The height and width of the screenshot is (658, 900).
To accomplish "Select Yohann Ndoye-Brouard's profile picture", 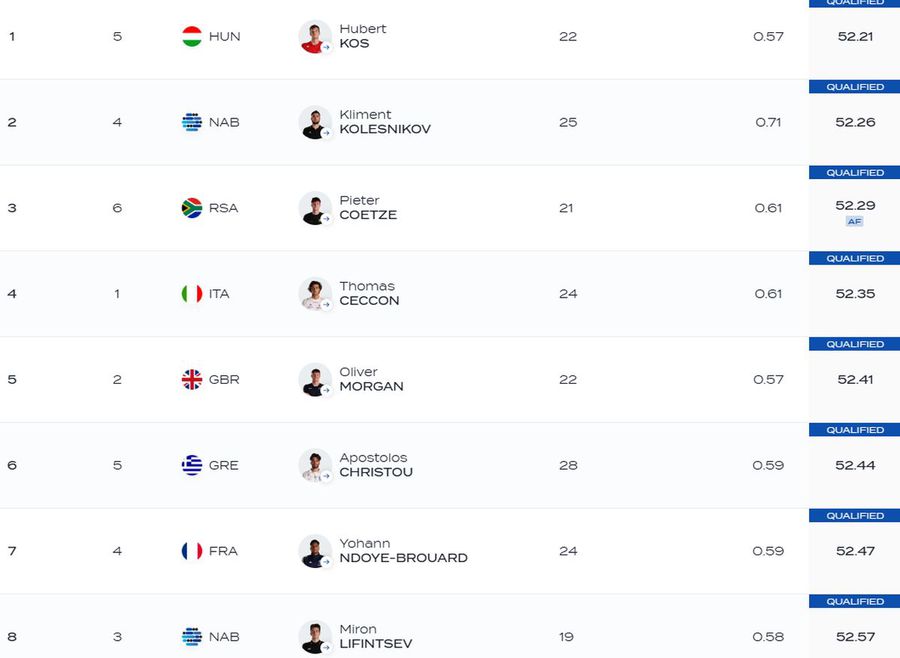I will point(316,551).
